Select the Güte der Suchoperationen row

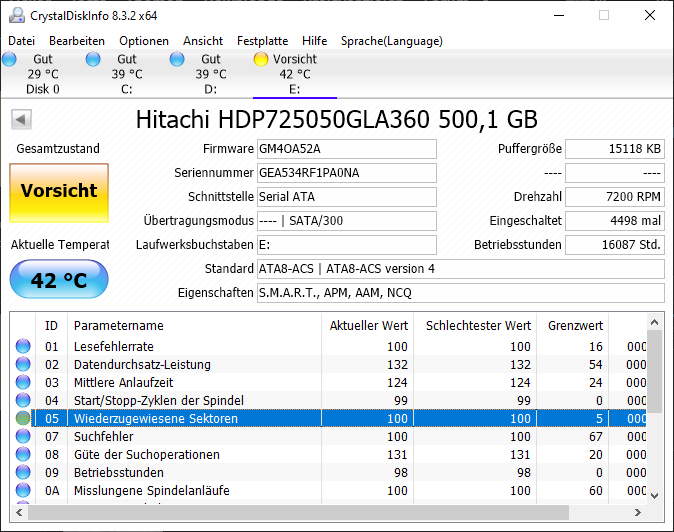(x=328, y=455)
